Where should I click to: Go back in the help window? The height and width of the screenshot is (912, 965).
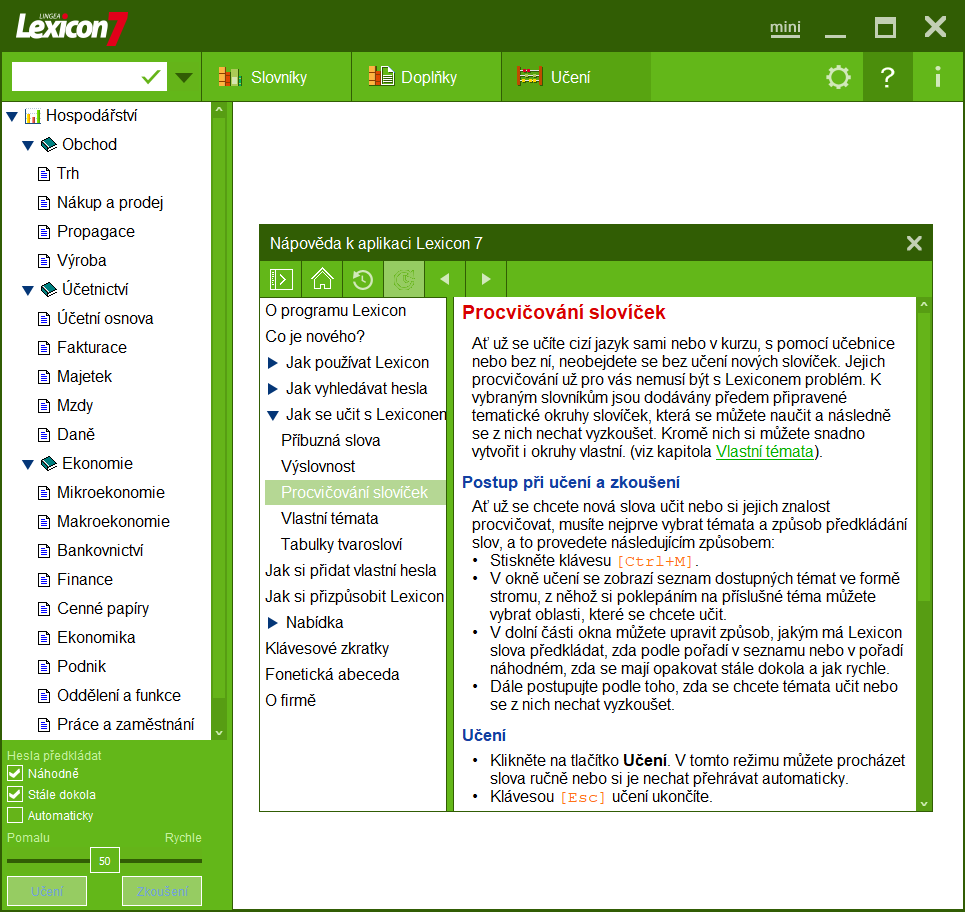(444, 279)
